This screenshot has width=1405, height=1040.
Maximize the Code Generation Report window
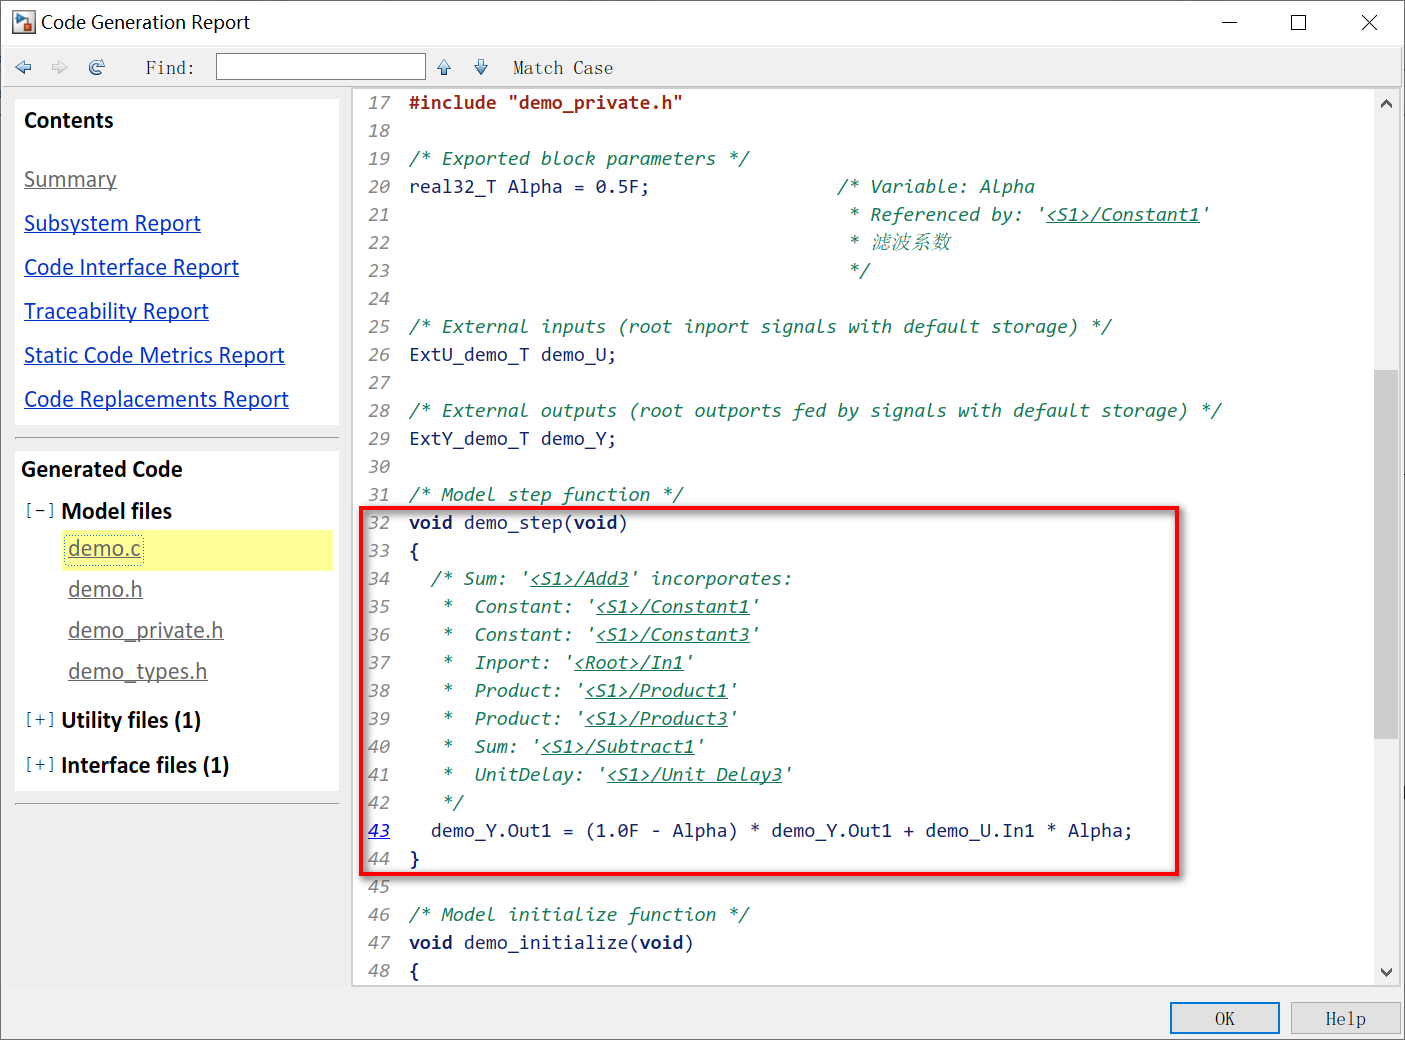(1299, 22)
